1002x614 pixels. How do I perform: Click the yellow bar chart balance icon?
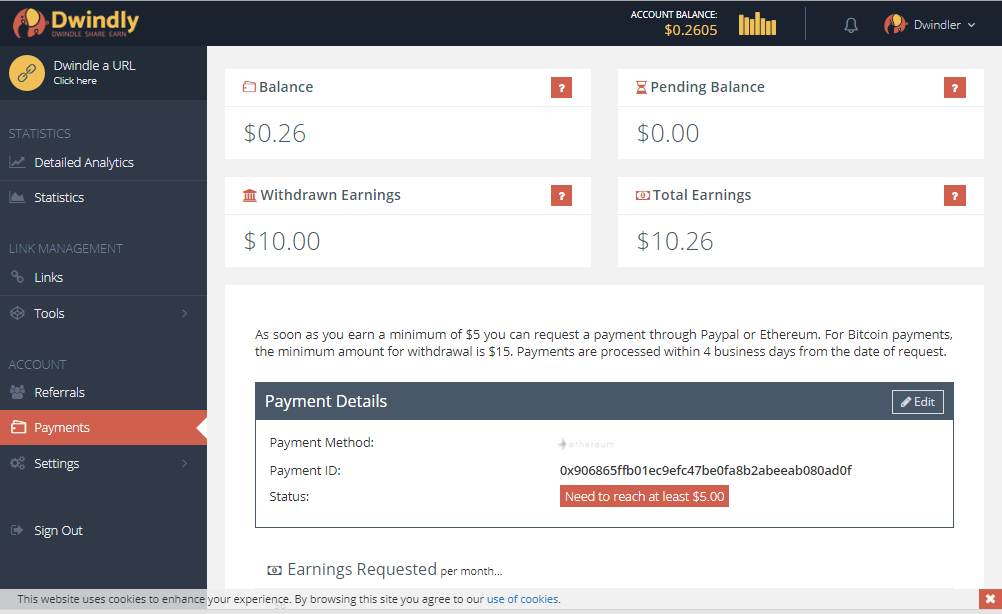coord(757,24)
